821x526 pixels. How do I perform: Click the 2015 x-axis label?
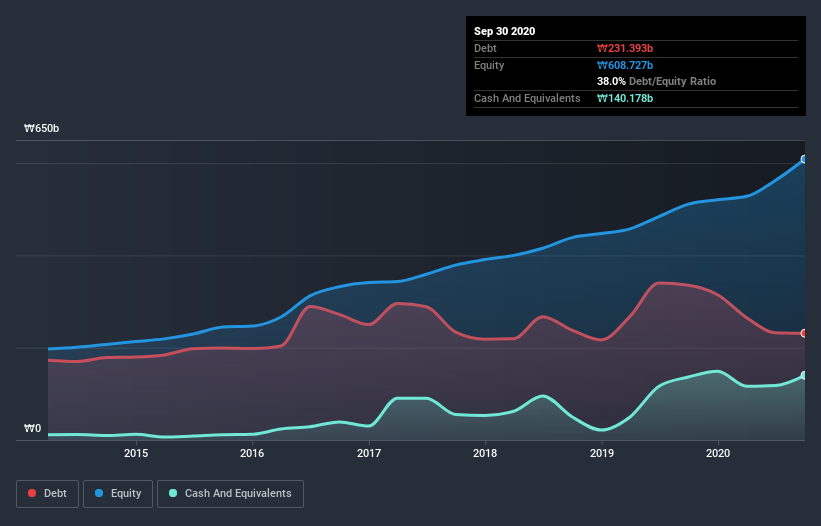[x=136, y=453]
